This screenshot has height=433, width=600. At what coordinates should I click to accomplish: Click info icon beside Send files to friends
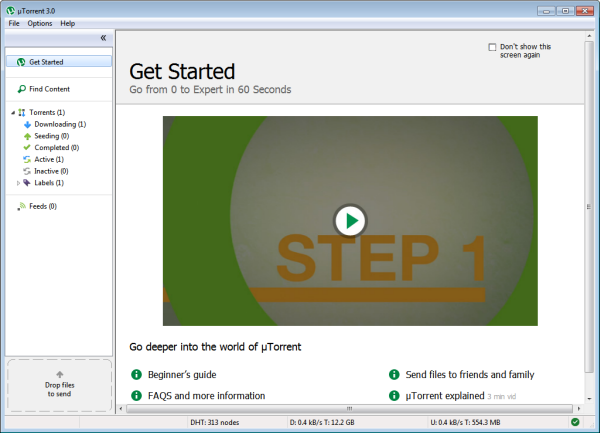pos(394,374)
